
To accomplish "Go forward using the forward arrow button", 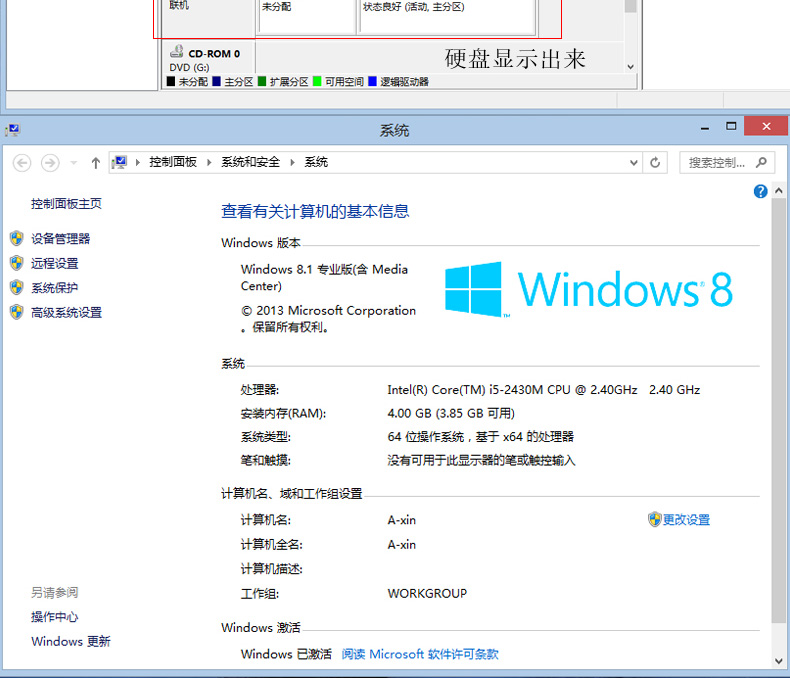I will tap(50, 163).
